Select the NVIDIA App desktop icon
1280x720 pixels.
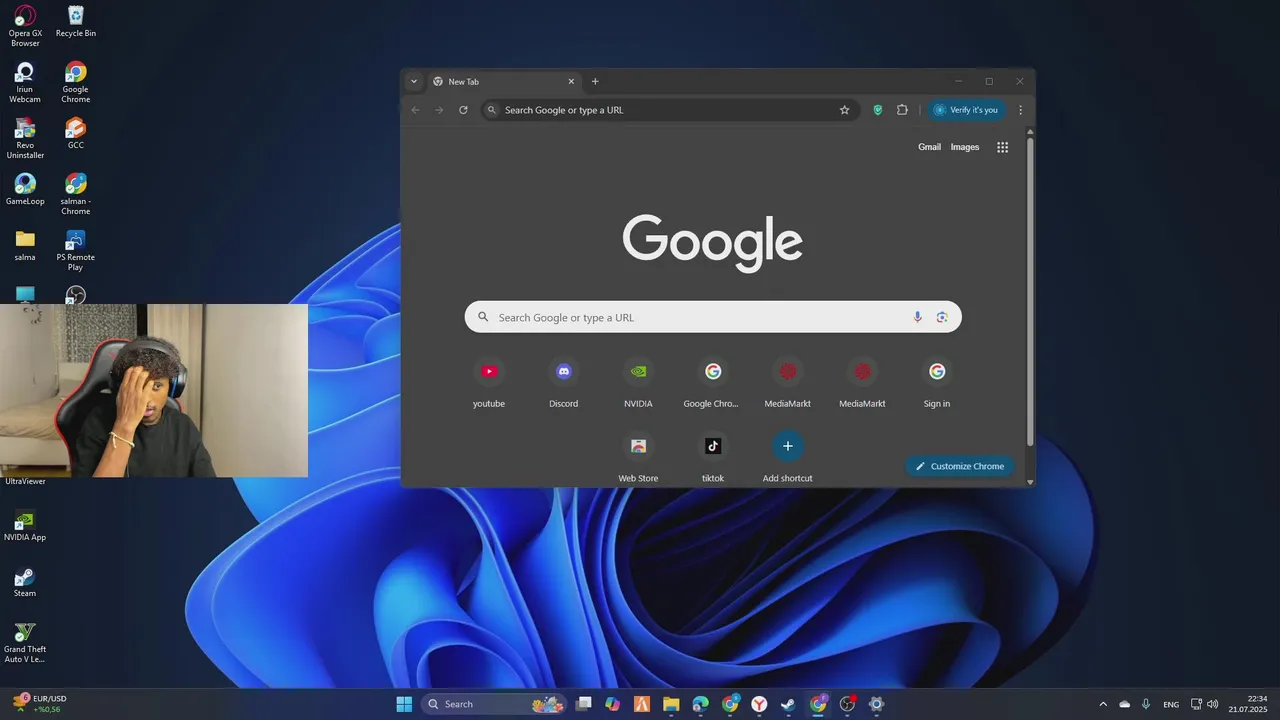click(x=25, y=526)
